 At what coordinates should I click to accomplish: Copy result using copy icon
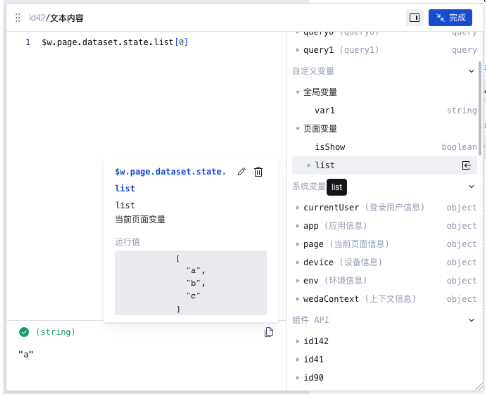click(x=269, y=332)
